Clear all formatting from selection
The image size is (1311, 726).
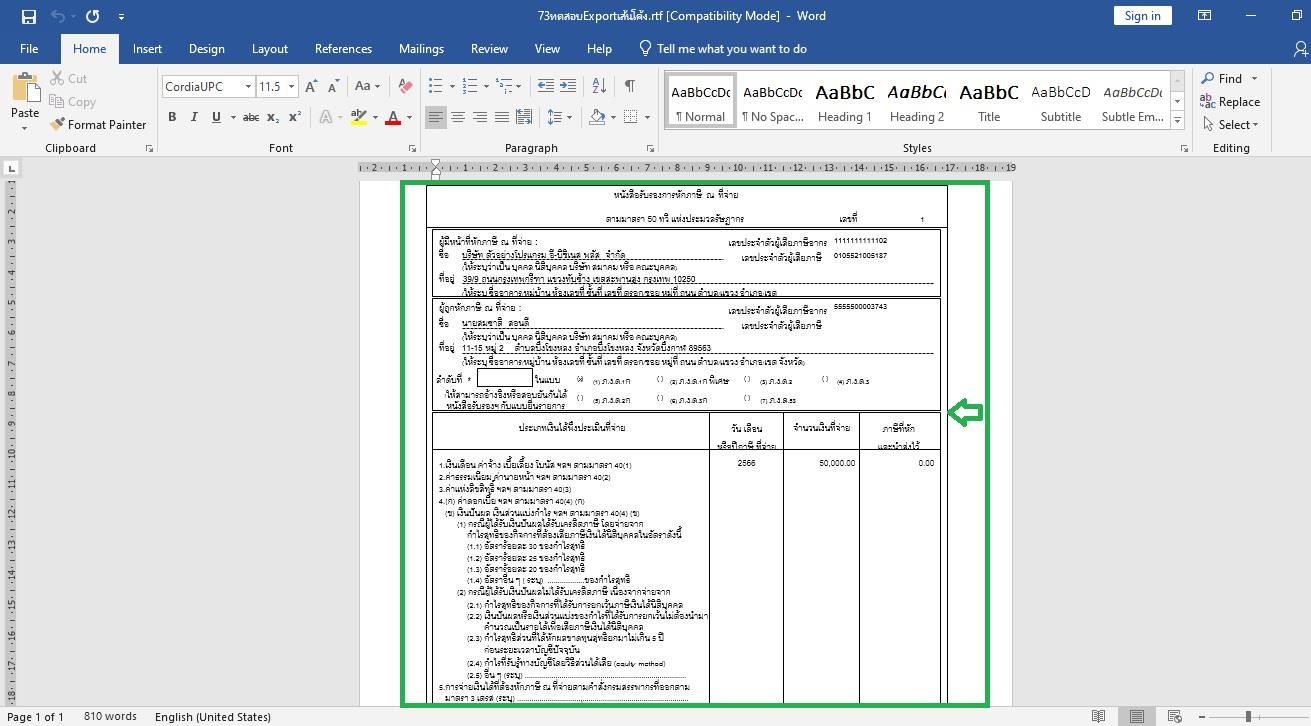(405, 87)
